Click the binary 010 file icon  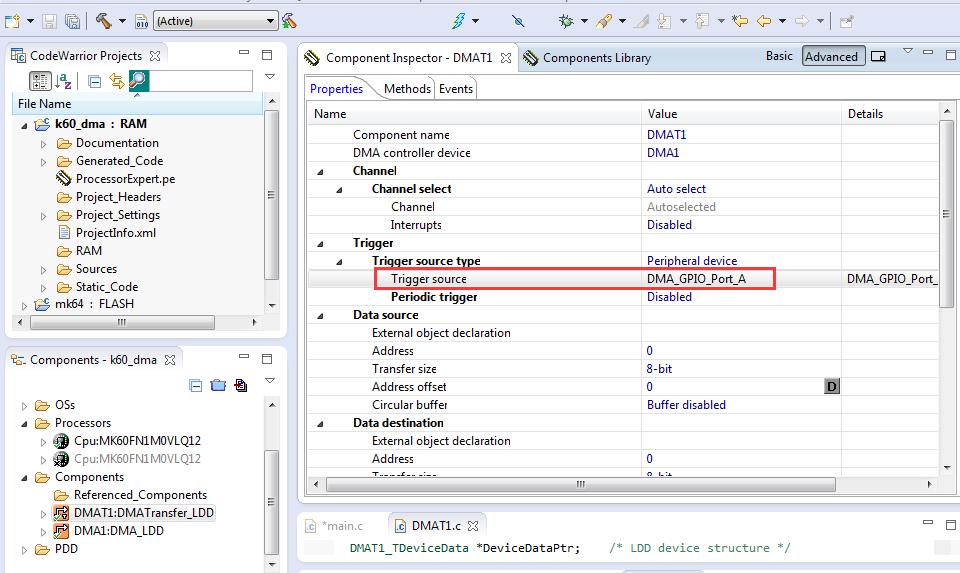(x=141, y=21)
